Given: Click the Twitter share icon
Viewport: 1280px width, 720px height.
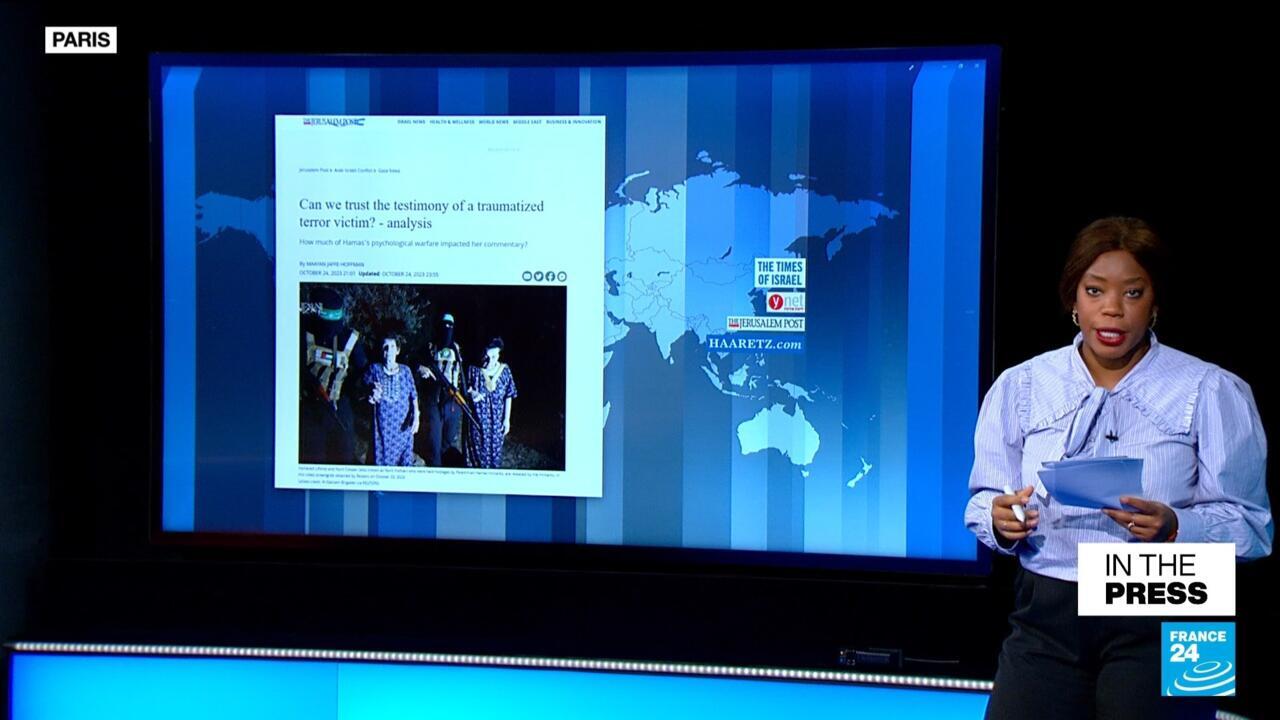Looking at the screenshot, I should [x=538, y=276].
